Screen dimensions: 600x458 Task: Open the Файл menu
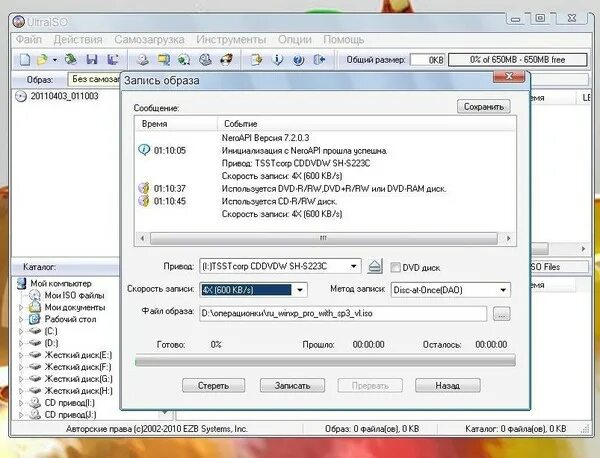[29, 39]
